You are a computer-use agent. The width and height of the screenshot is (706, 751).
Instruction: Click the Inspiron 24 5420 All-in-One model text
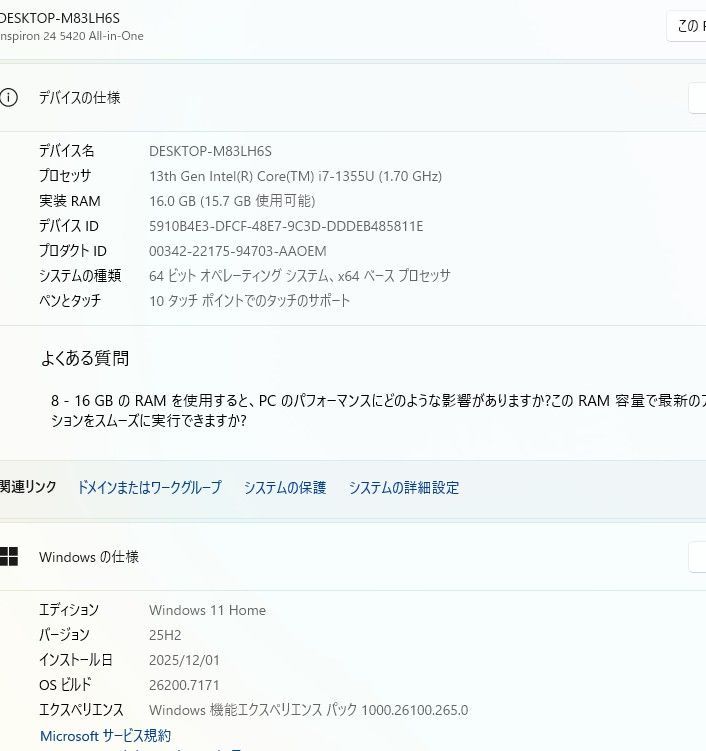pos(71,36)
